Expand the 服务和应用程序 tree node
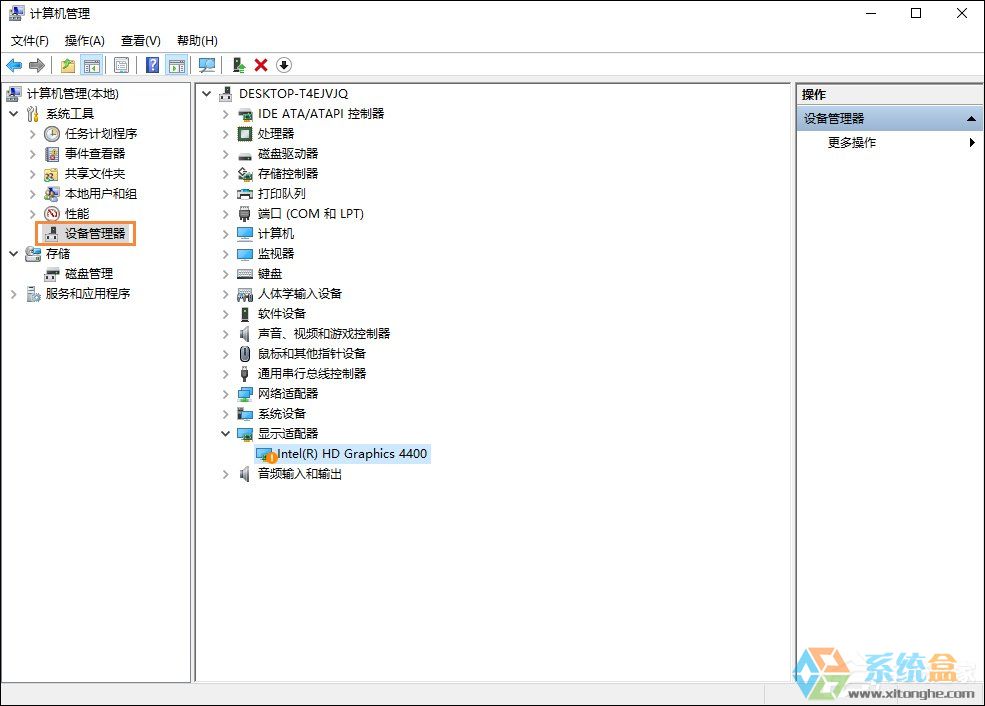Image resolution: width=985 pixels, height=706 pixels. pos(14,294)
